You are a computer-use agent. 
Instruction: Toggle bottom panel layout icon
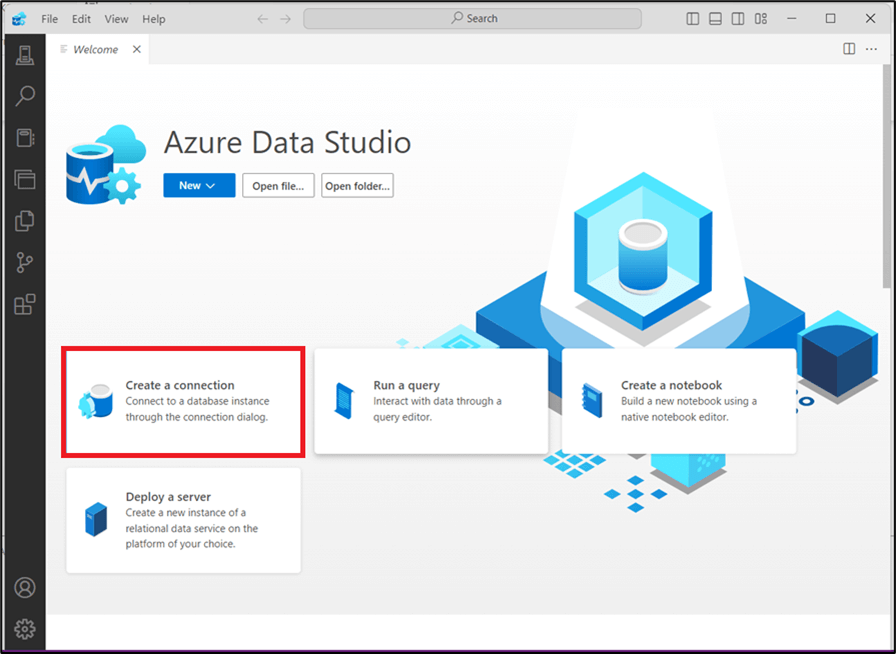[716, 19]
